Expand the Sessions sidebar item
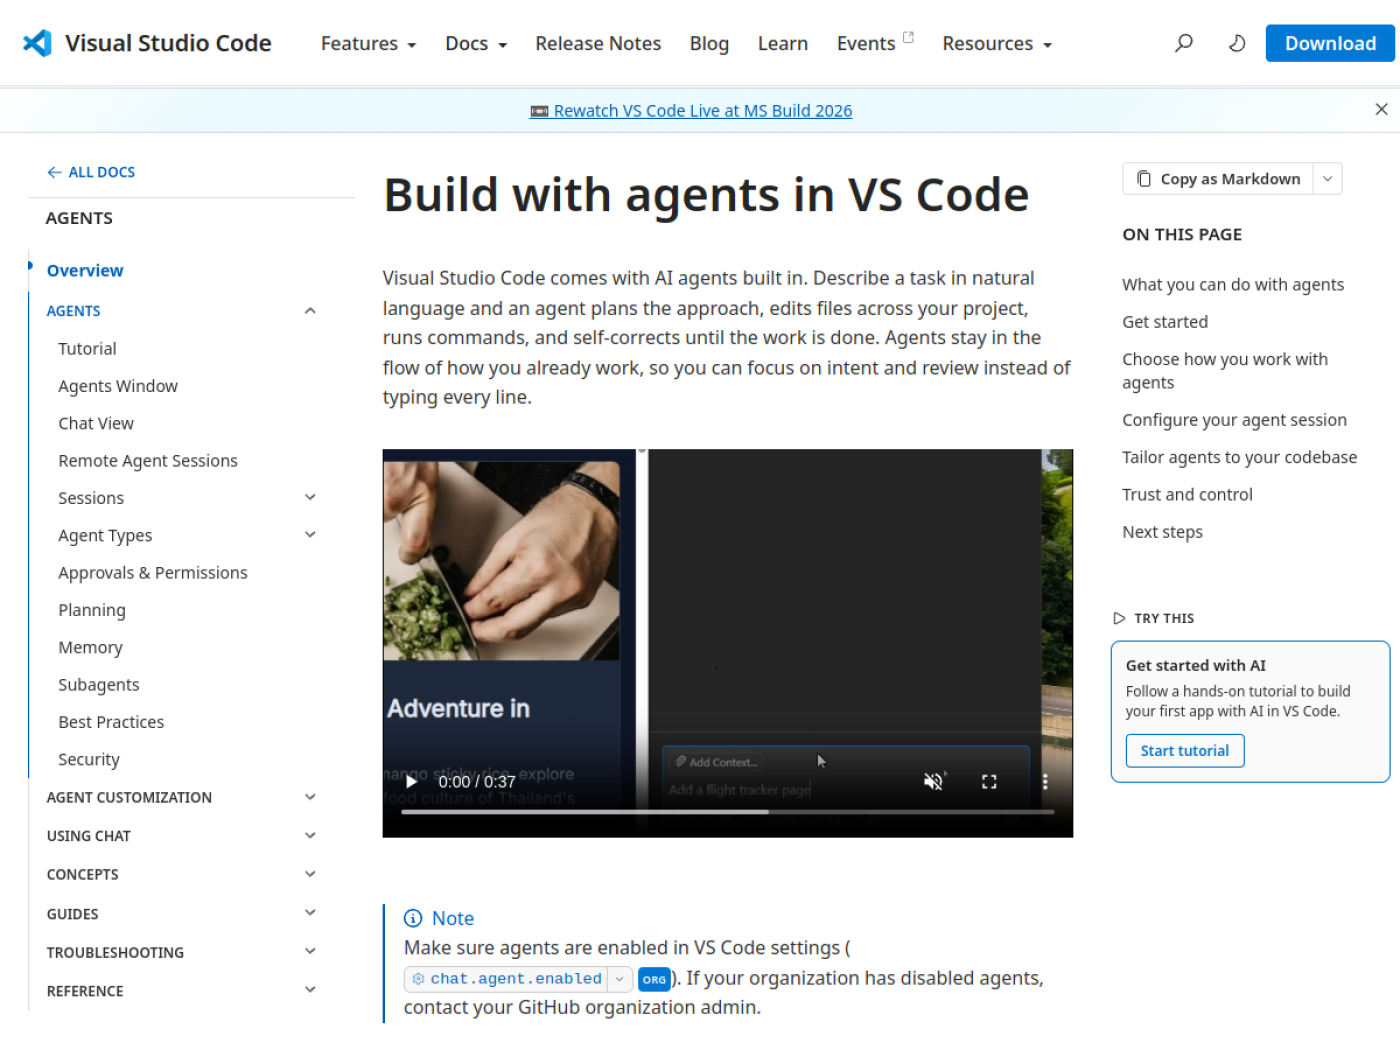1400x1050 pixels. [x=310, y=497]
